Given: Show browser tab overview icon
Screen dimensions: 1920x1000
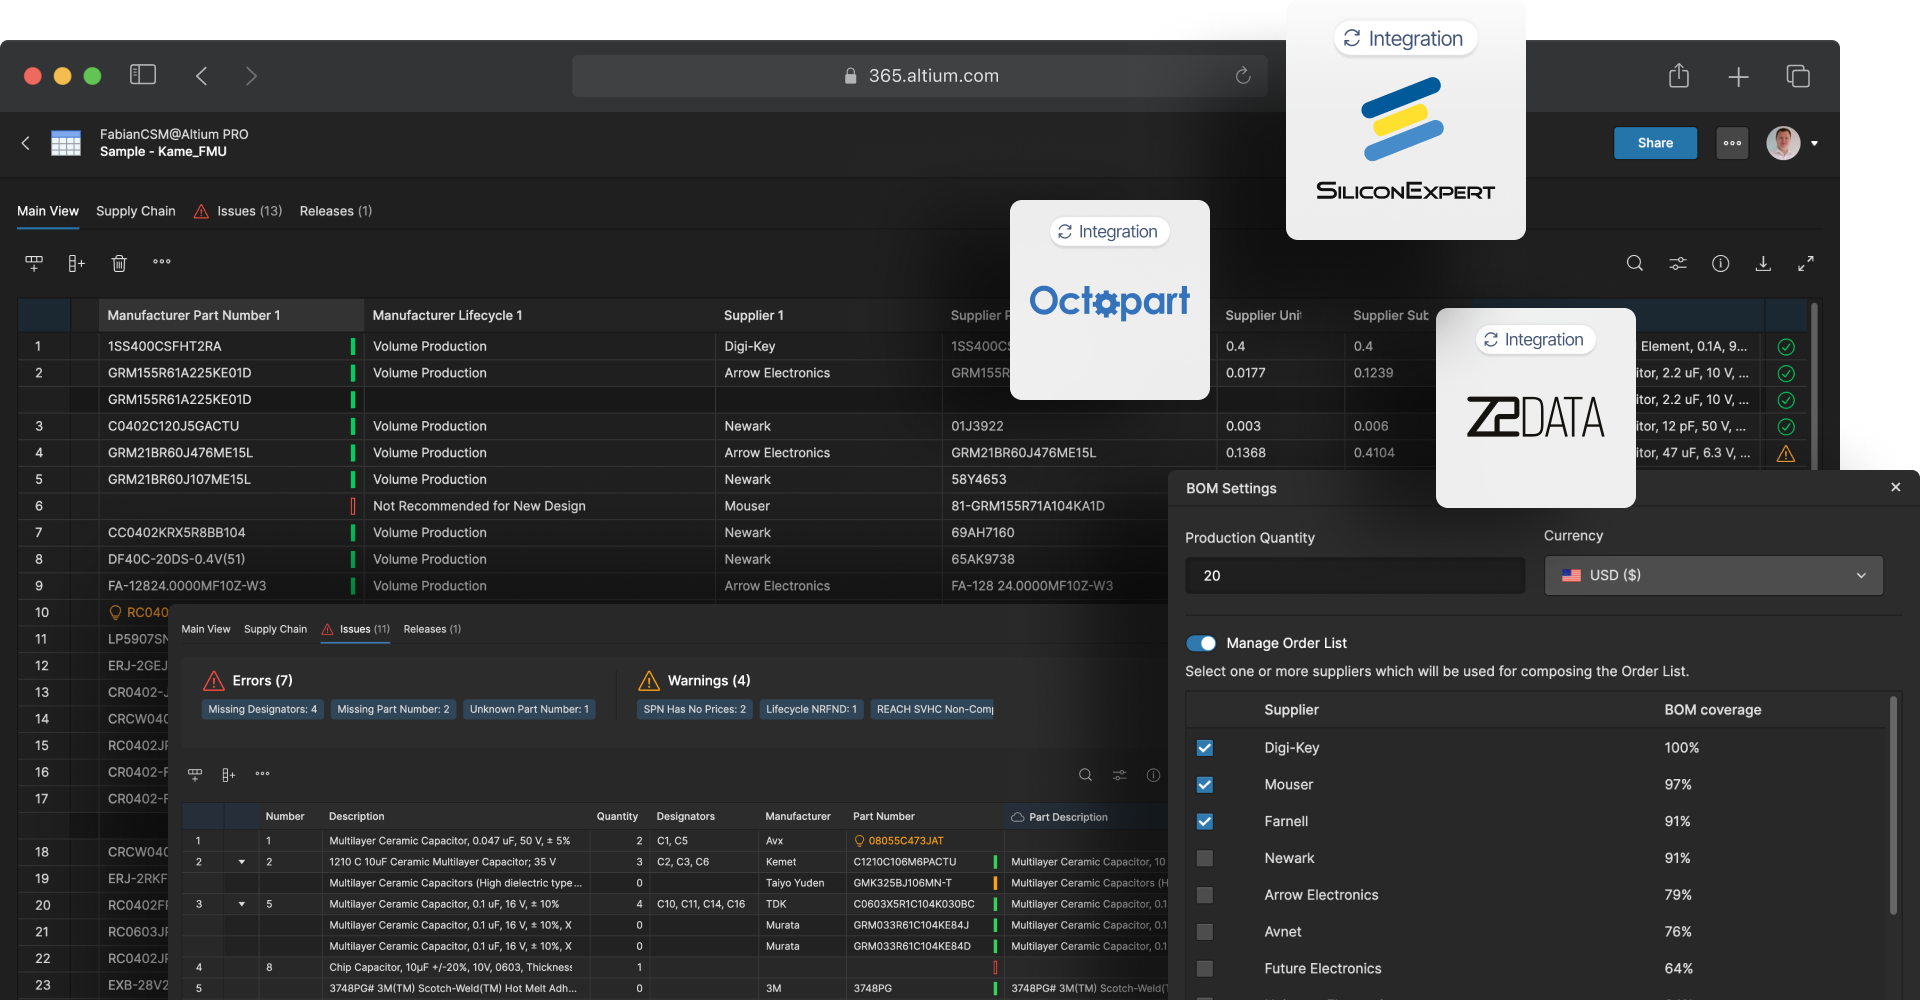Looking at the screenshot, I should (x=1798, y=76).
